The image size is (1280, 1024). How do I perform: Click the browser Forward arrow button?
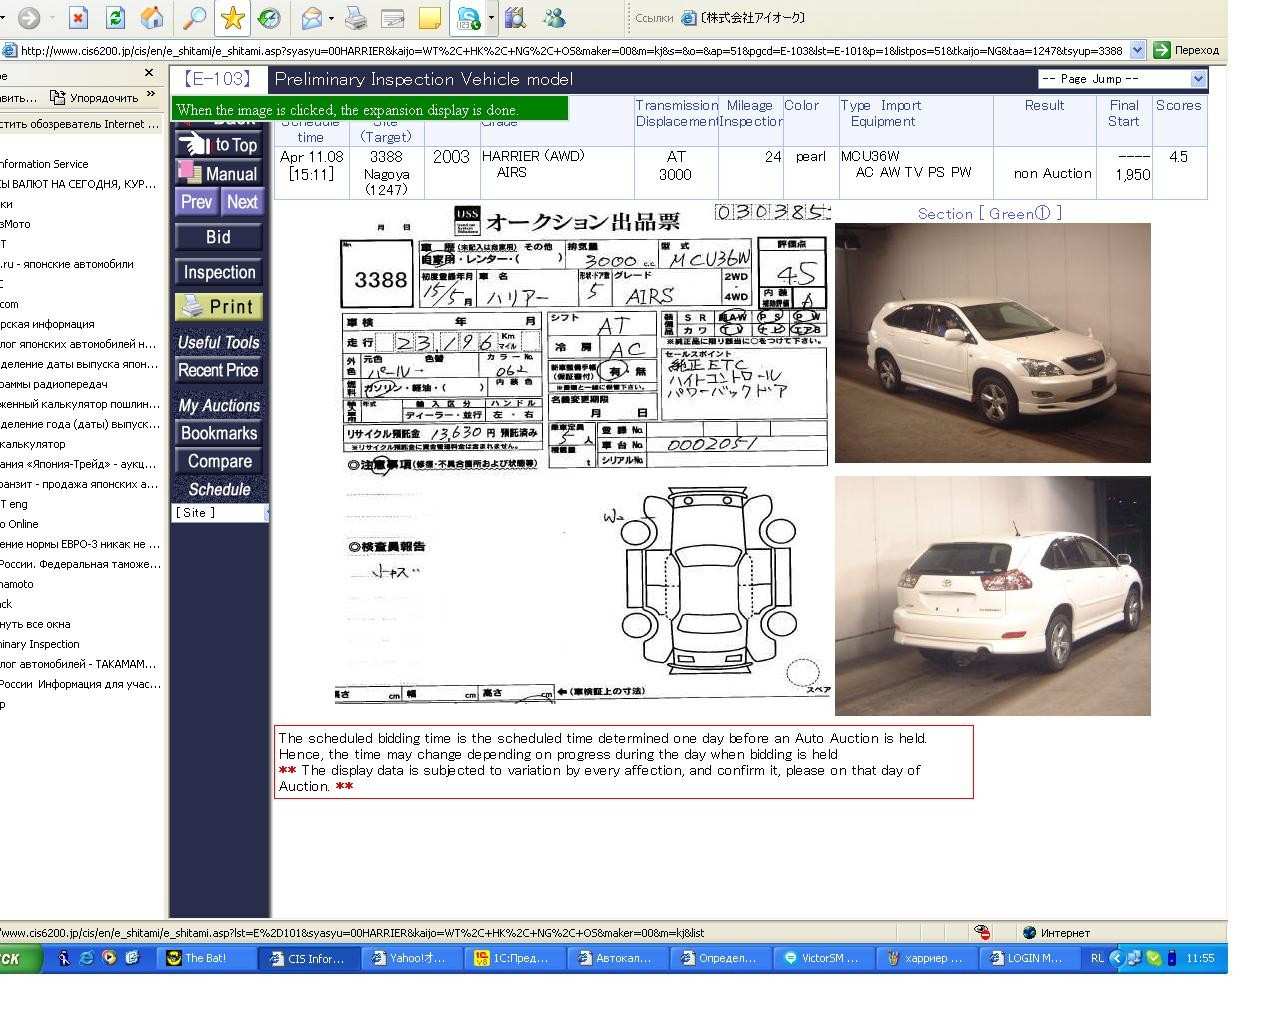(30, 17)
